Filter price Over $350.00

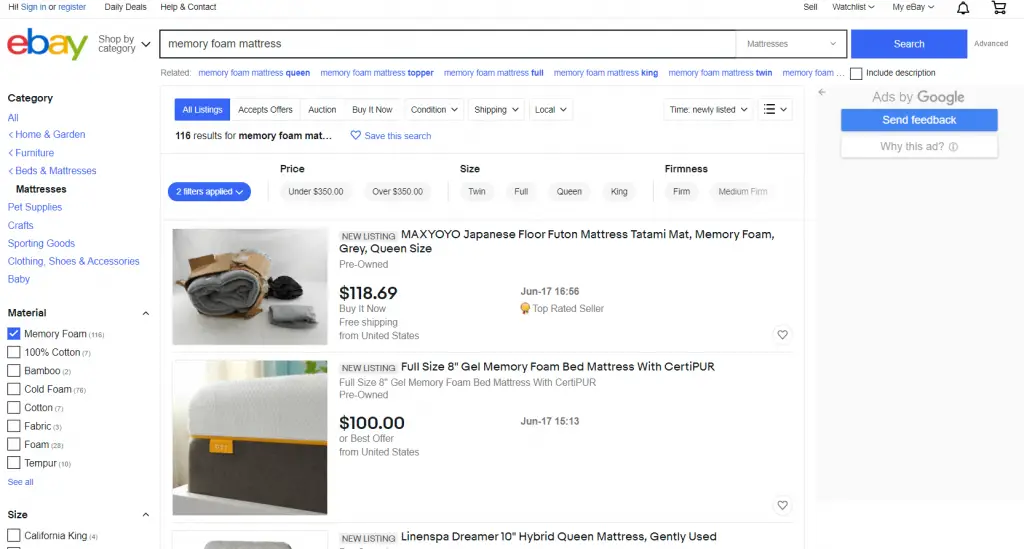(398, 191)
